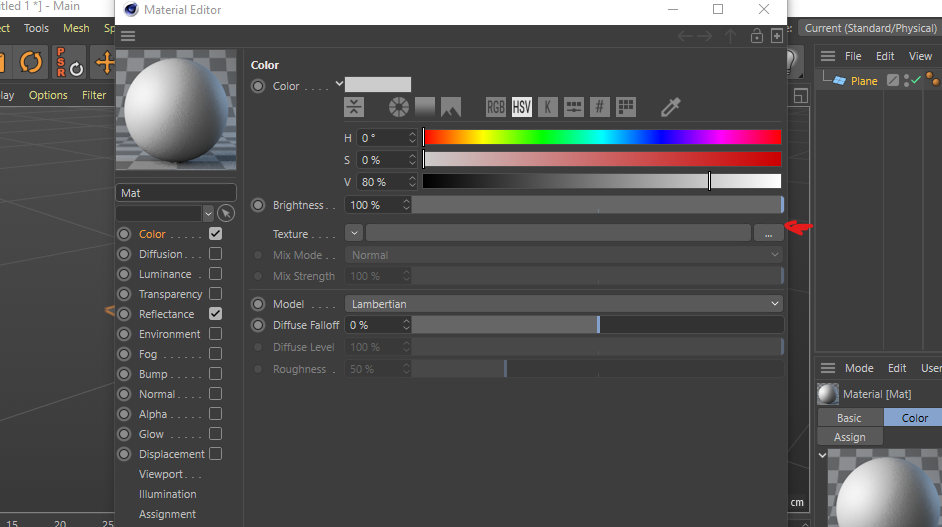Click the Brightness value stepper arrows
This screenshot has width=942, height=527.
point(406,205)
